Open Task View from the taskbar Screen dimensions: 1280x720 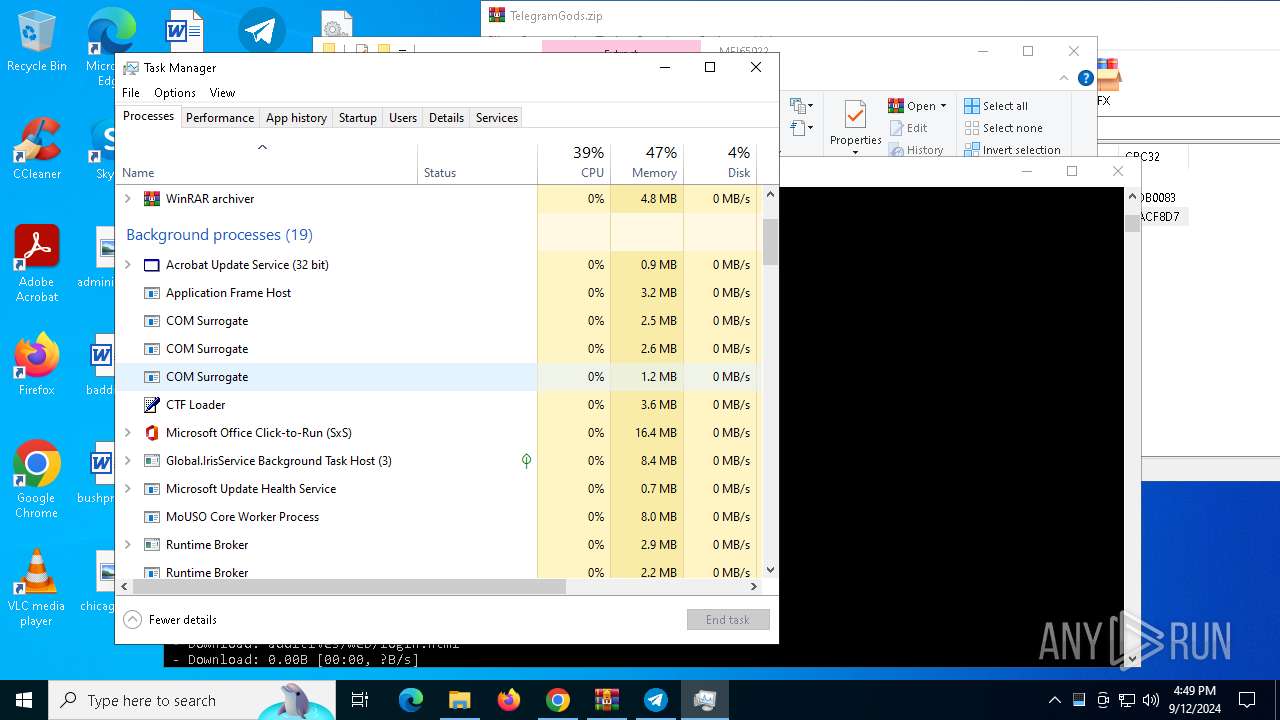click(x=361, y=700)
